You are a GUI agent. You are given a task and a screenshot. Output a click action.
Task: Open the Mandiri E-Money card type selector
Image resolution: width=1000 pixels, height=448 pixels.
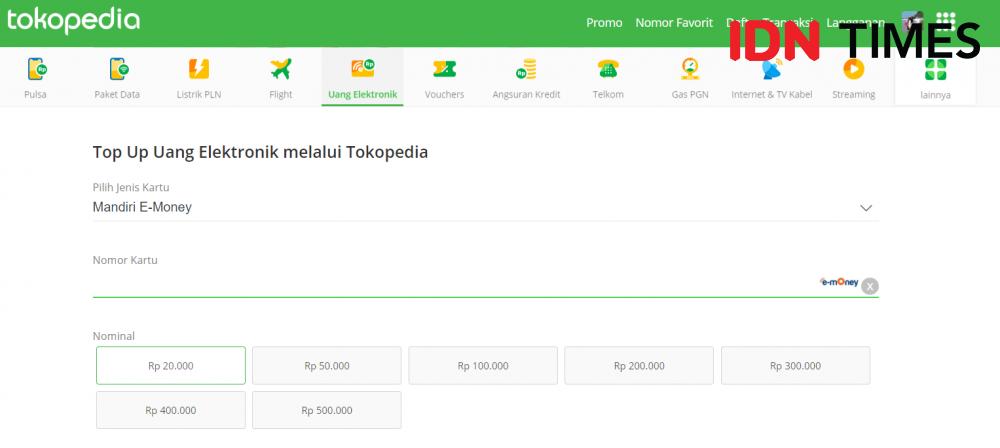coord(485,207)
